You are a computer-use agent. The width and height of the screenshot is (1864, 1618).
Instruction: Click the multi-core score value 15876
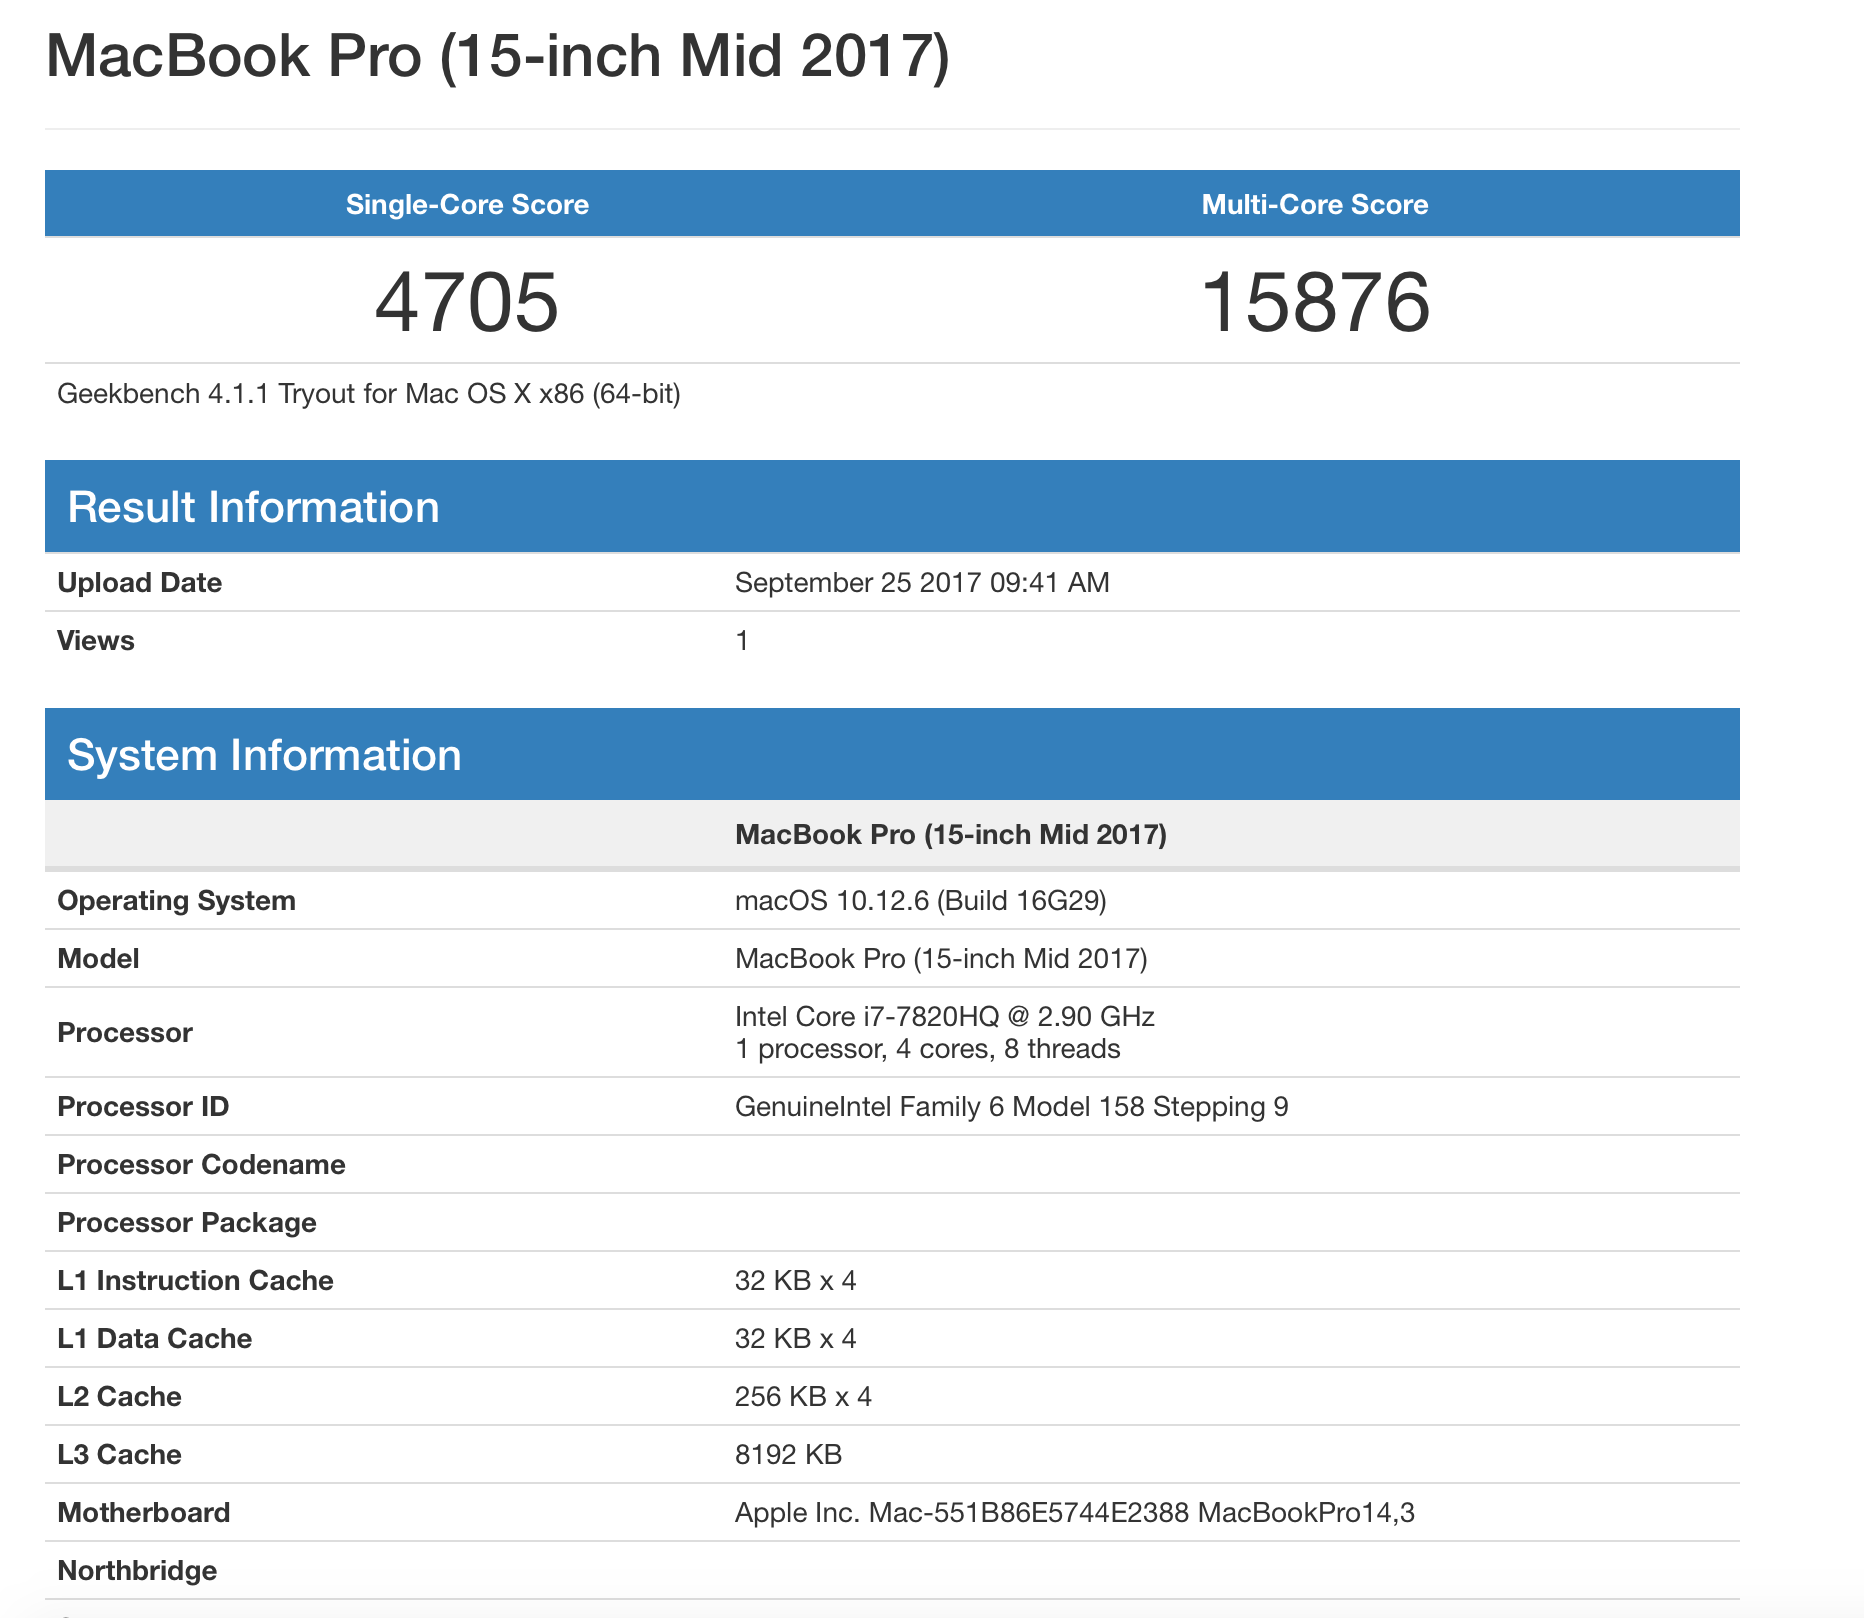click(x=1315, y=302)
